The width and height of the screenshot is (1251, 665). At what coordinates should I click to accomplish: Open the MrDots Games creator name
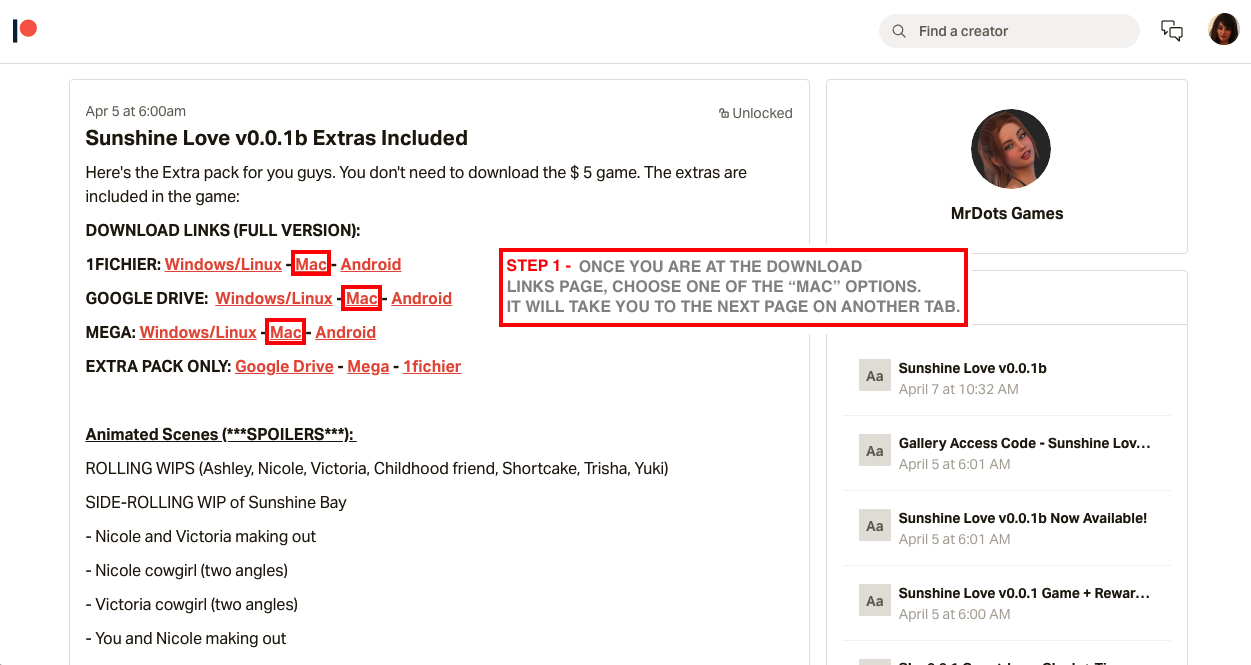pyautogui.click(x=1006, y=213)
